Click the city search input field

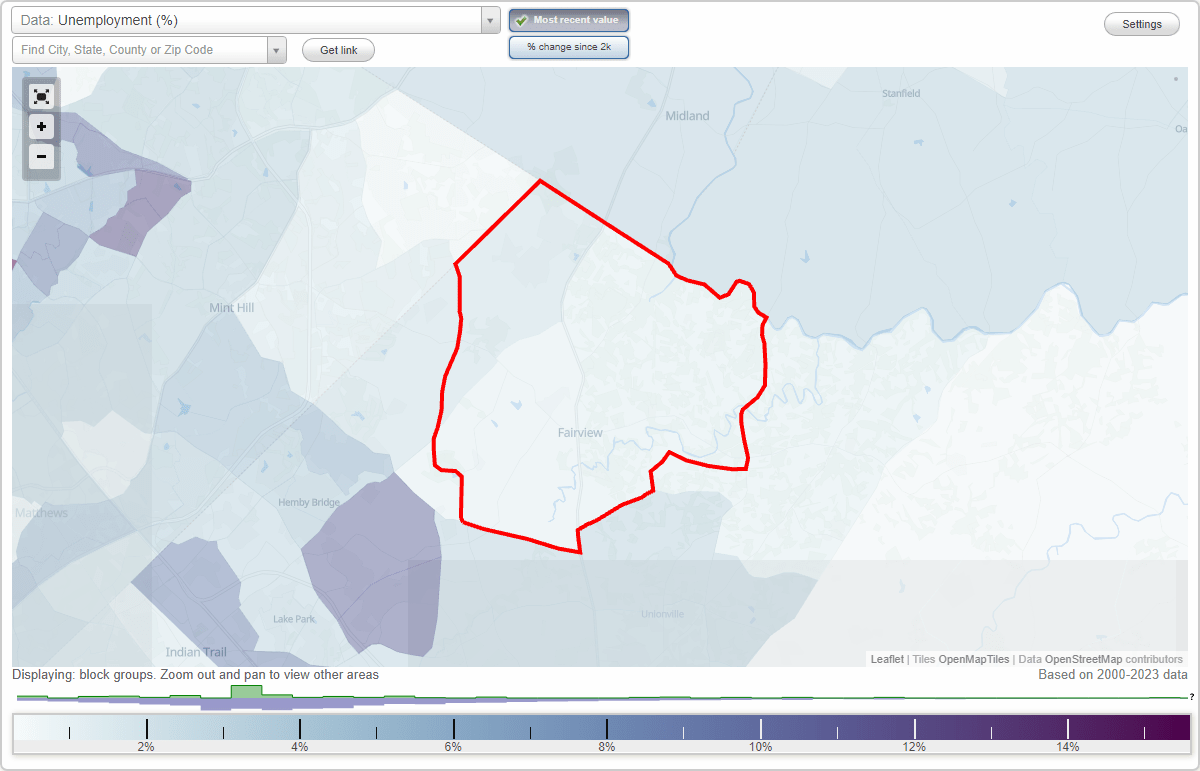click(140, 49)
